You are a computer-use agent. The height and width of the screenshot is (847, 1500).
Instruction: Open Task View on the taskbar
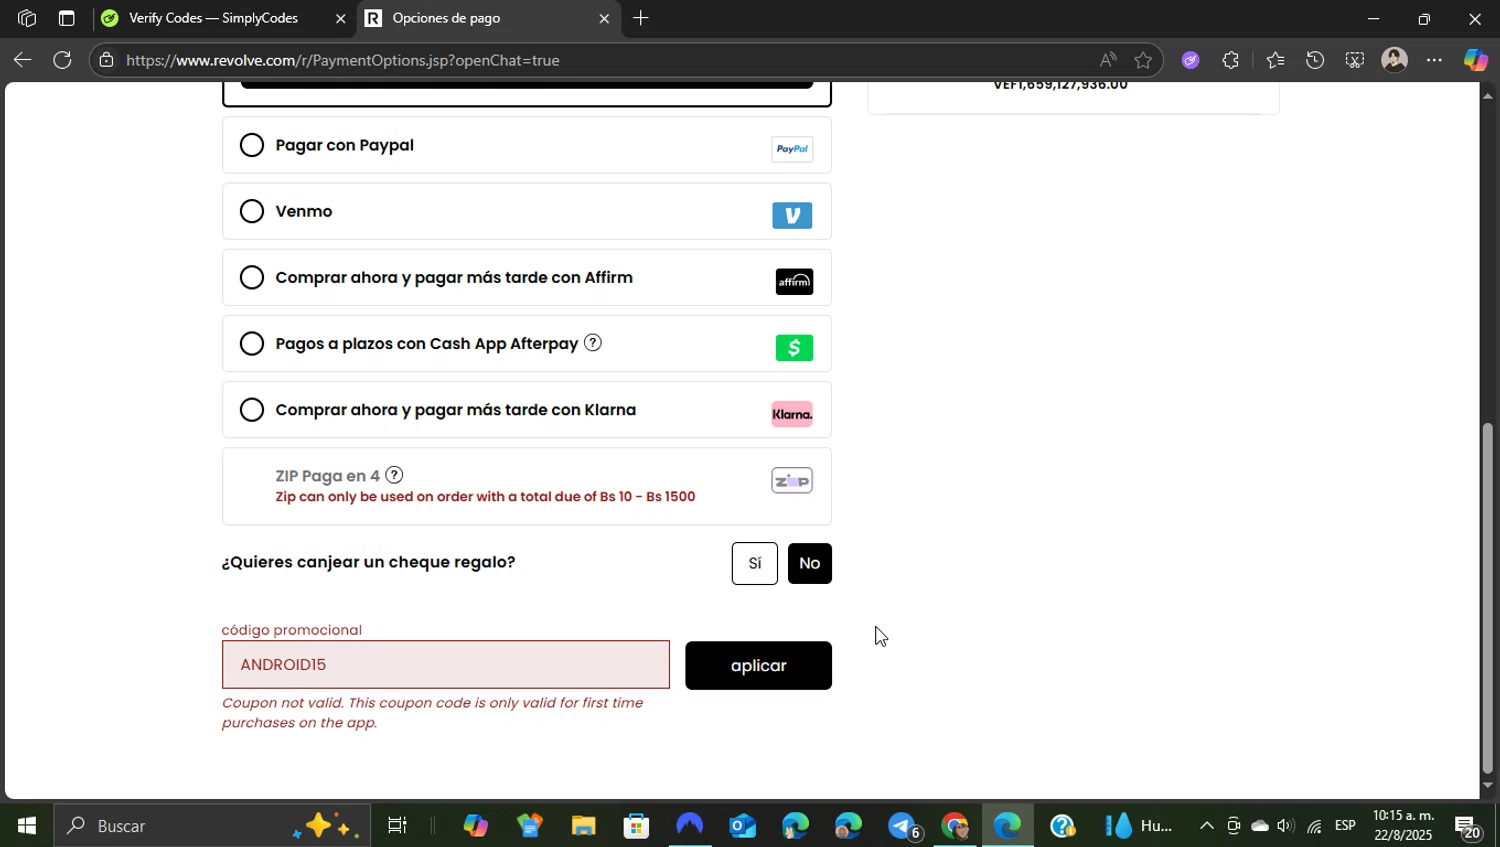coord(397,826)
